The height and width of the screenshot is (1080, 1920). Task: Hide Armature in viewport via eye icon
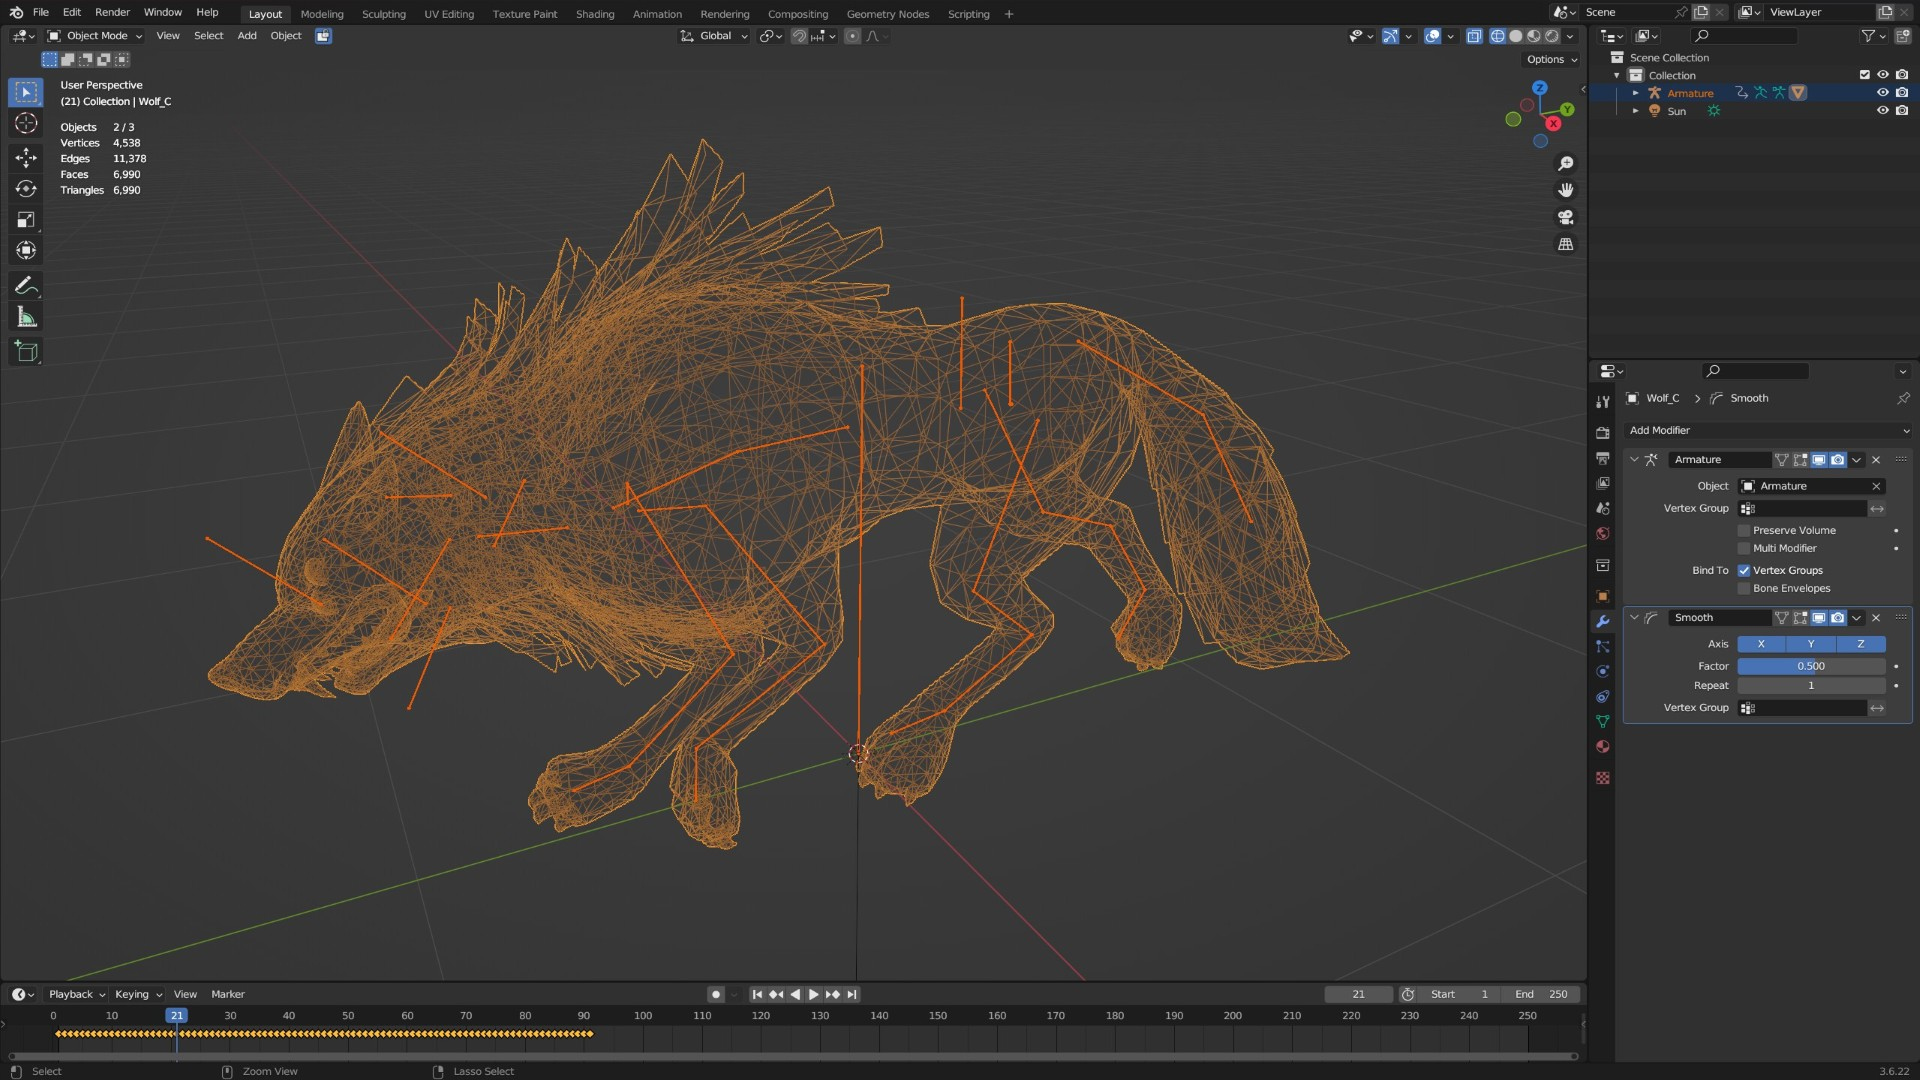[1882, 93]
